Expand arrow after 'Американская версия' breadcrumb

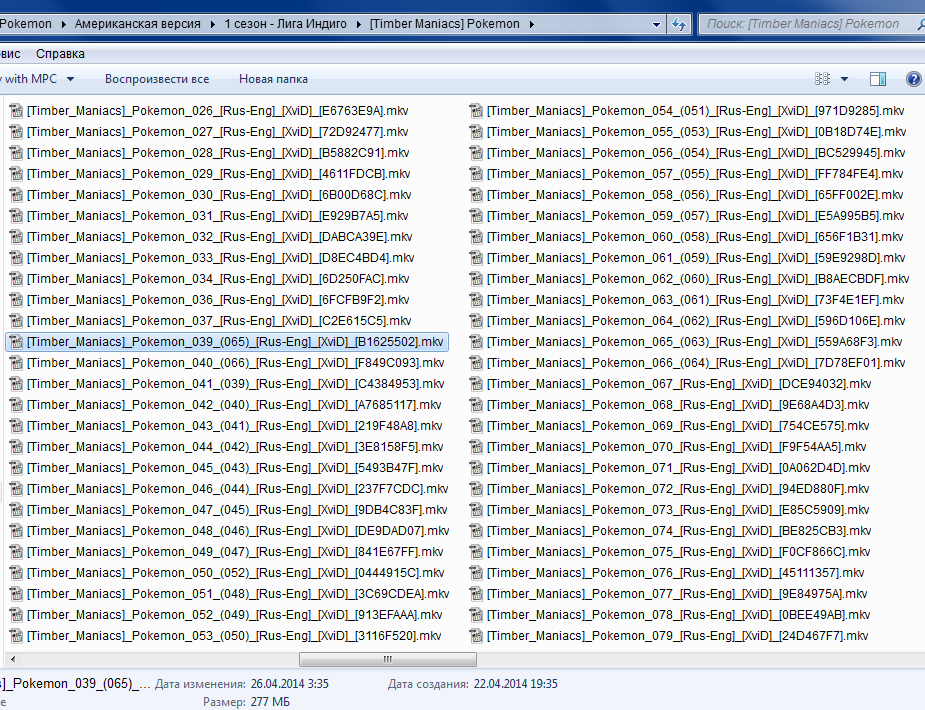(212, 25)
